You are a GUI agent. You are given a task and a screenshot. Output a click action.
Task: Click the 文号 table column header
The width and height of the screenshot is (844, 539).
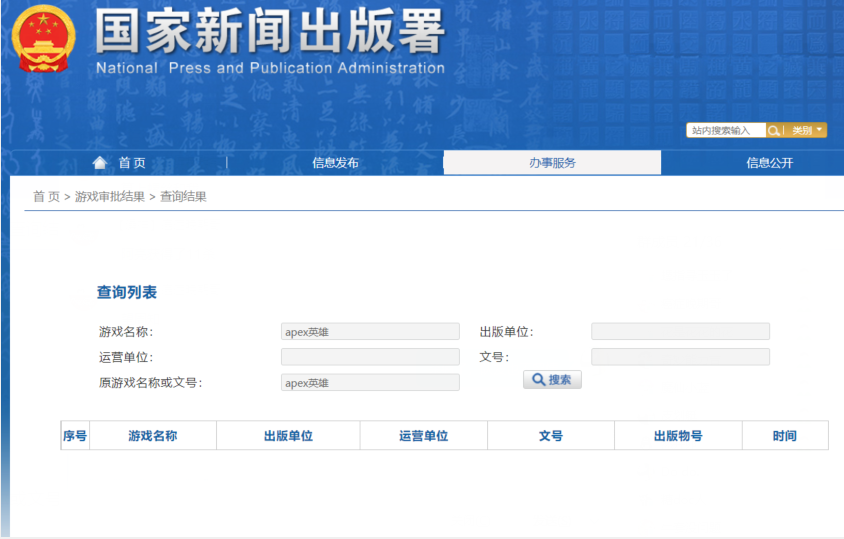[551, 436]
